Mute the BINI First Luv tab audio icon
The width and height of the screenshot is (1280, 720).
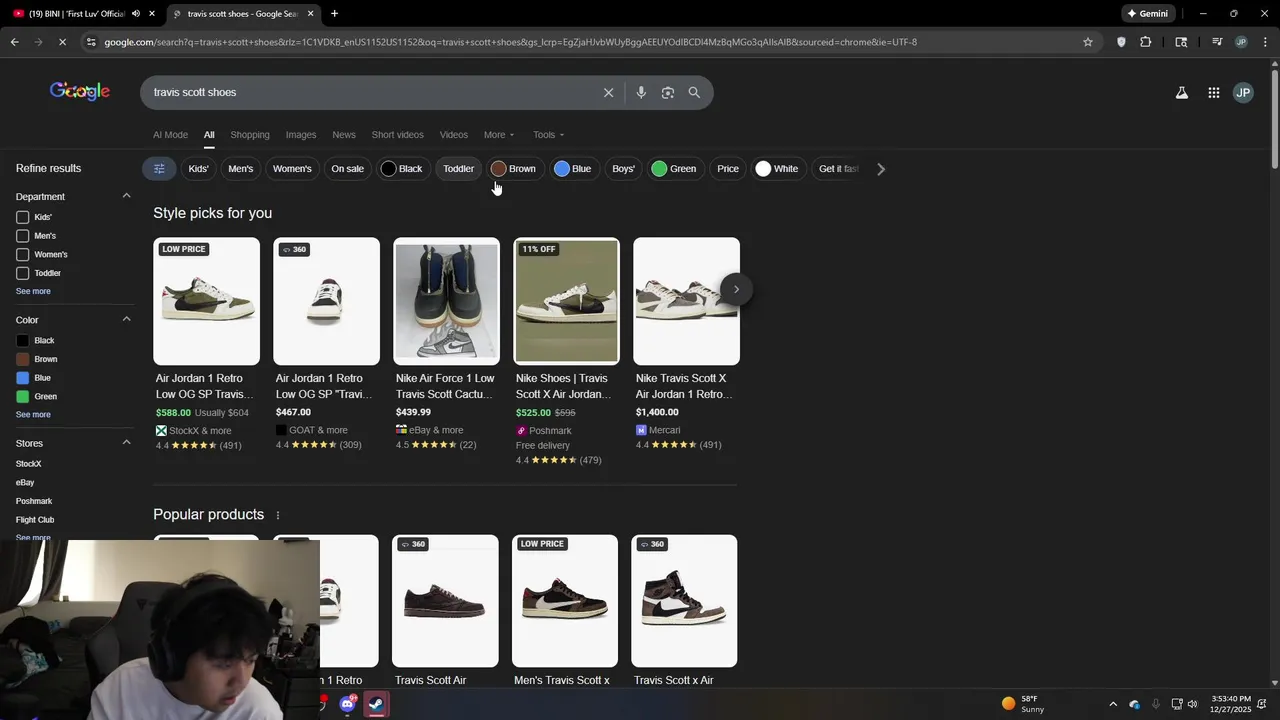(136, 13)
